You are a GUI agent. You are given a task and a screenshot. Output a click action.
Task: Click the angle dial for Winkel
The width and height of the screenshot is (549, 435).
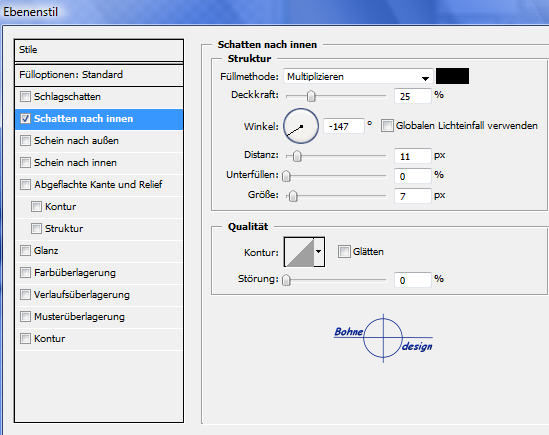tap(301, 126)
